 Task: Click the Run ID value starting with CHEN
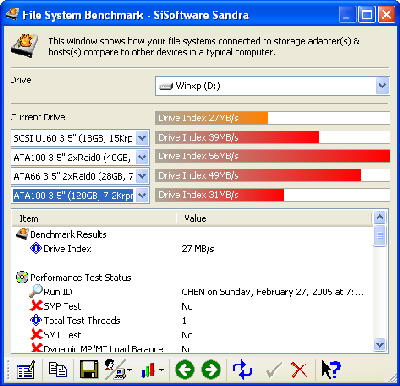click(x=272, y=292)
